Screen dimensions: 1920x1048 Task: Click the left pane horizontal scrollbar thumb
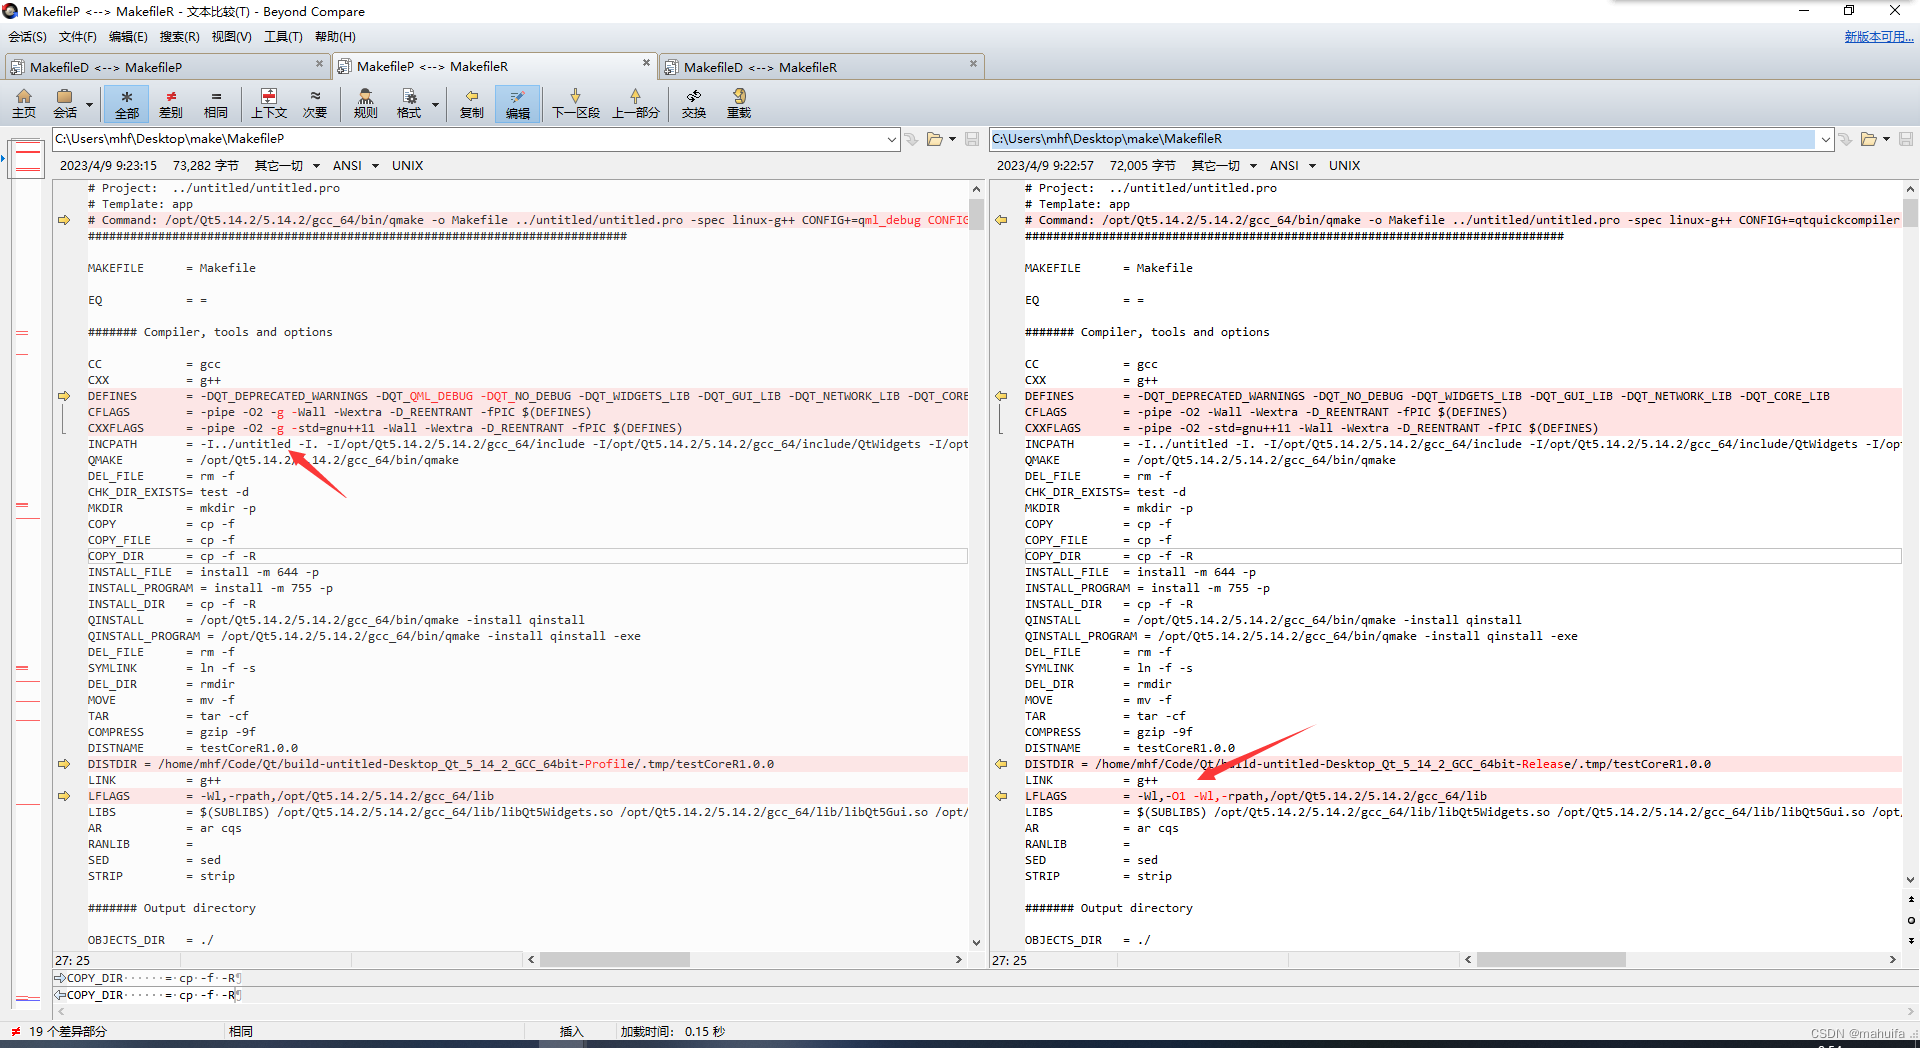615,960
